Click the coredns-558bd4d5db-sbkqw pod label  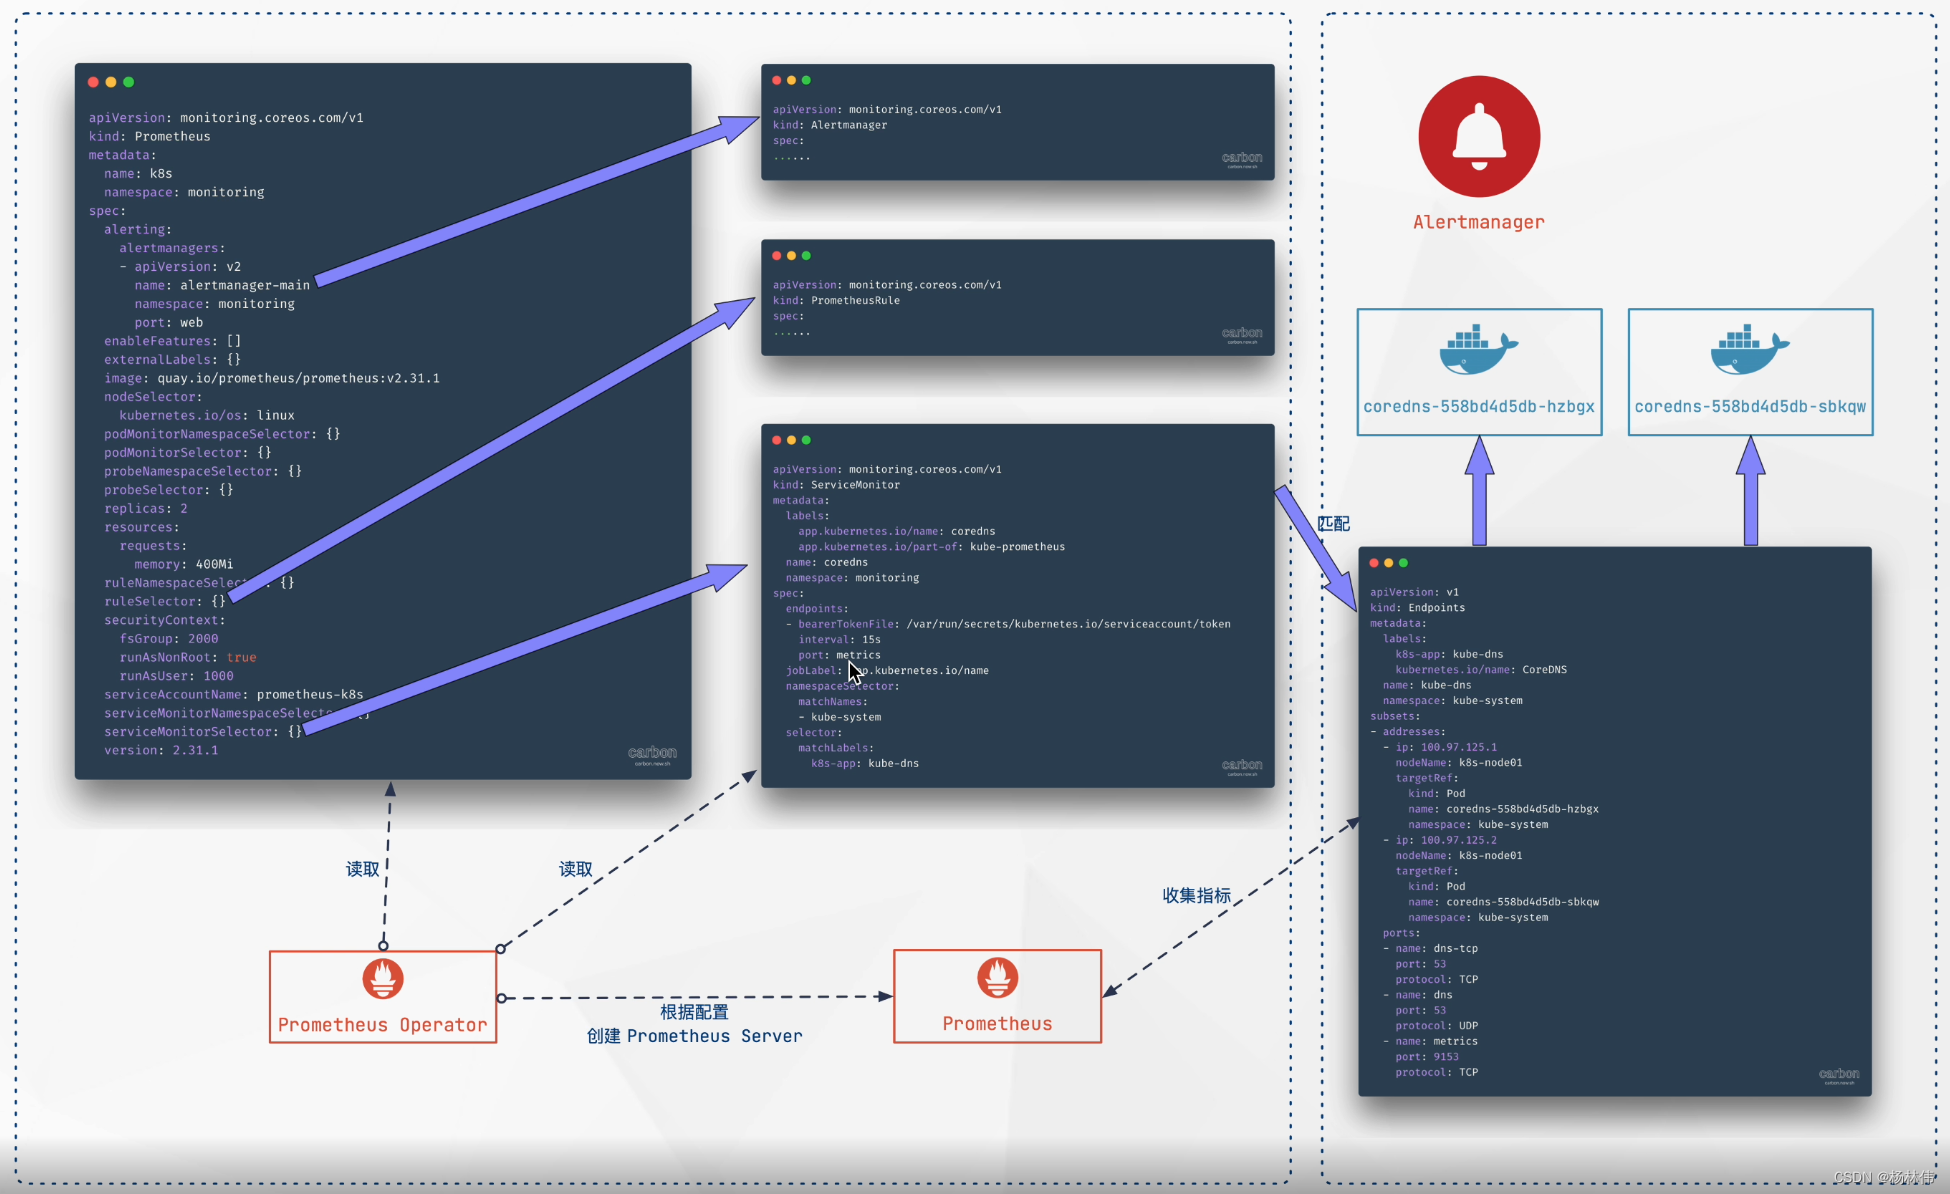1750,407
